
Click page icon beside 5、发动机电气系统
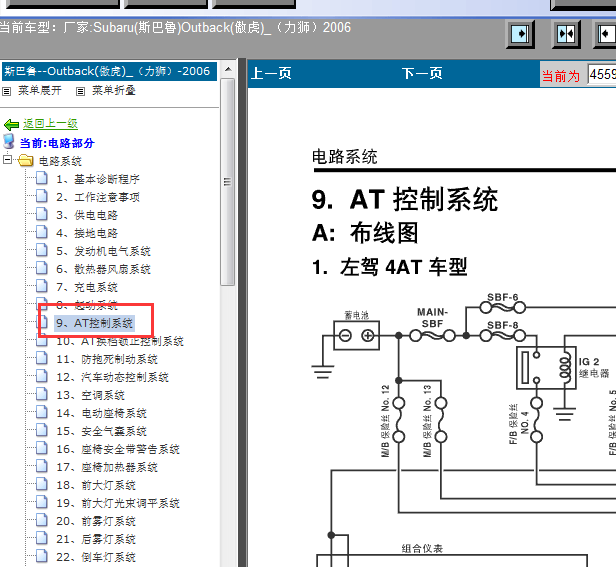(42, 250)
